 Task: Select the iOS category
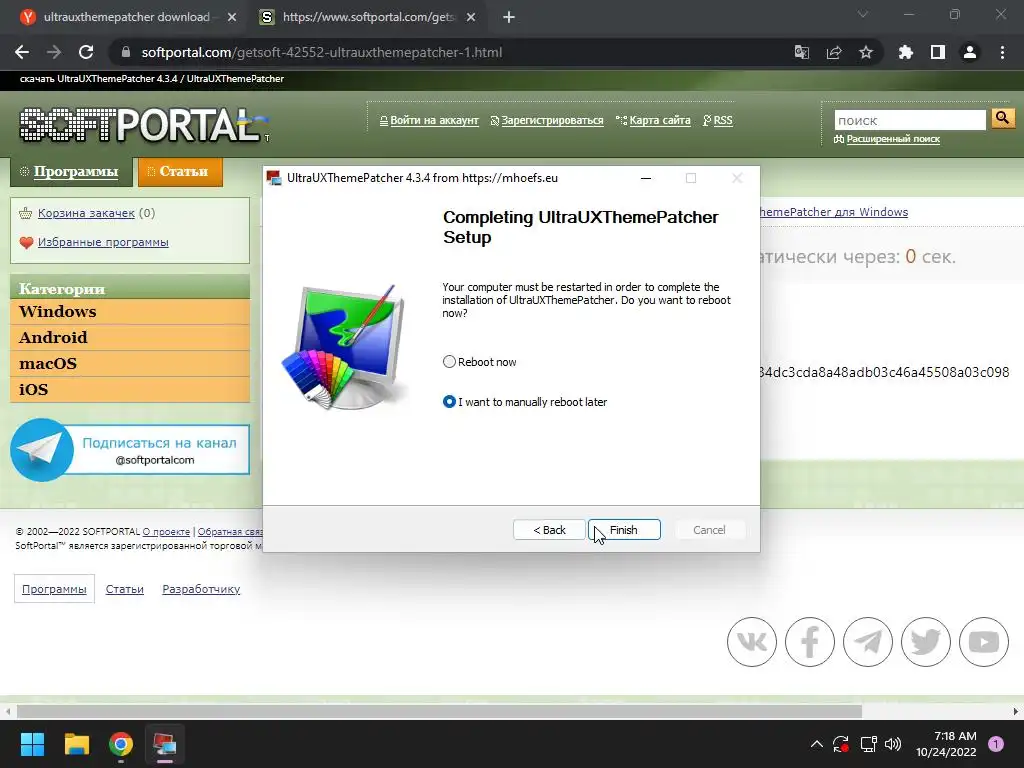point(130,390)
